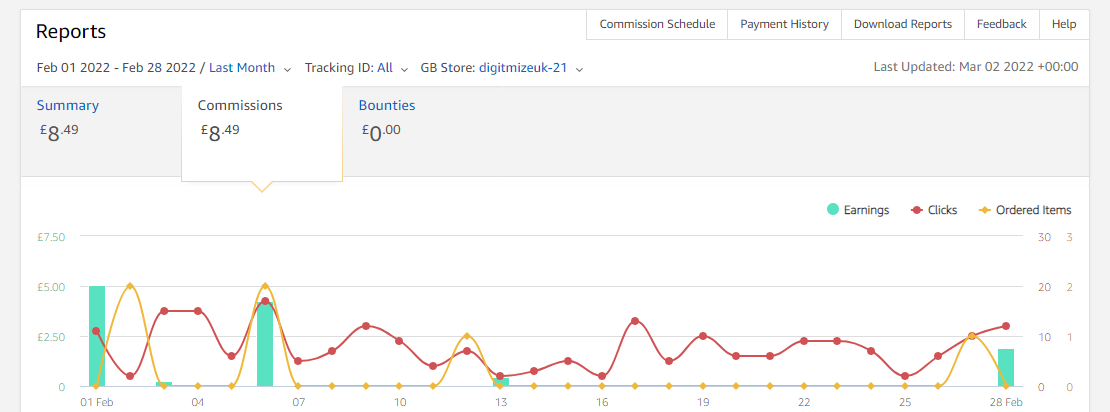Toggle the Earnings legend series
Screen dimensions: 1110x412
(857, 210)
